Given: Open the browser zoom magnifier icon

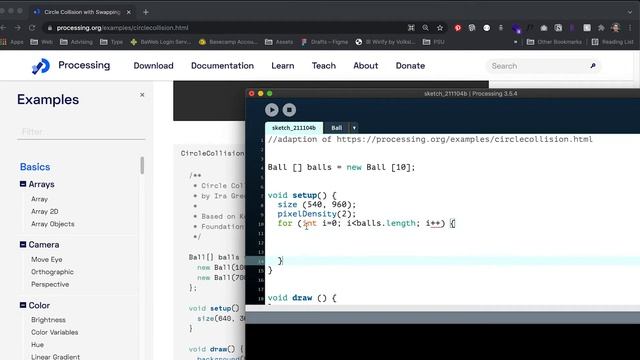Looking at the screenshot, I should coord(425,28).
